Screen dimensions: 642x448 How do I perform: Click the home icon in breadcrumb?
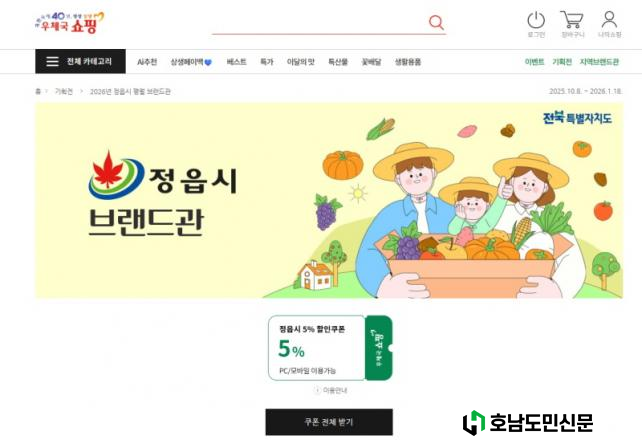(x=38, y=91)
